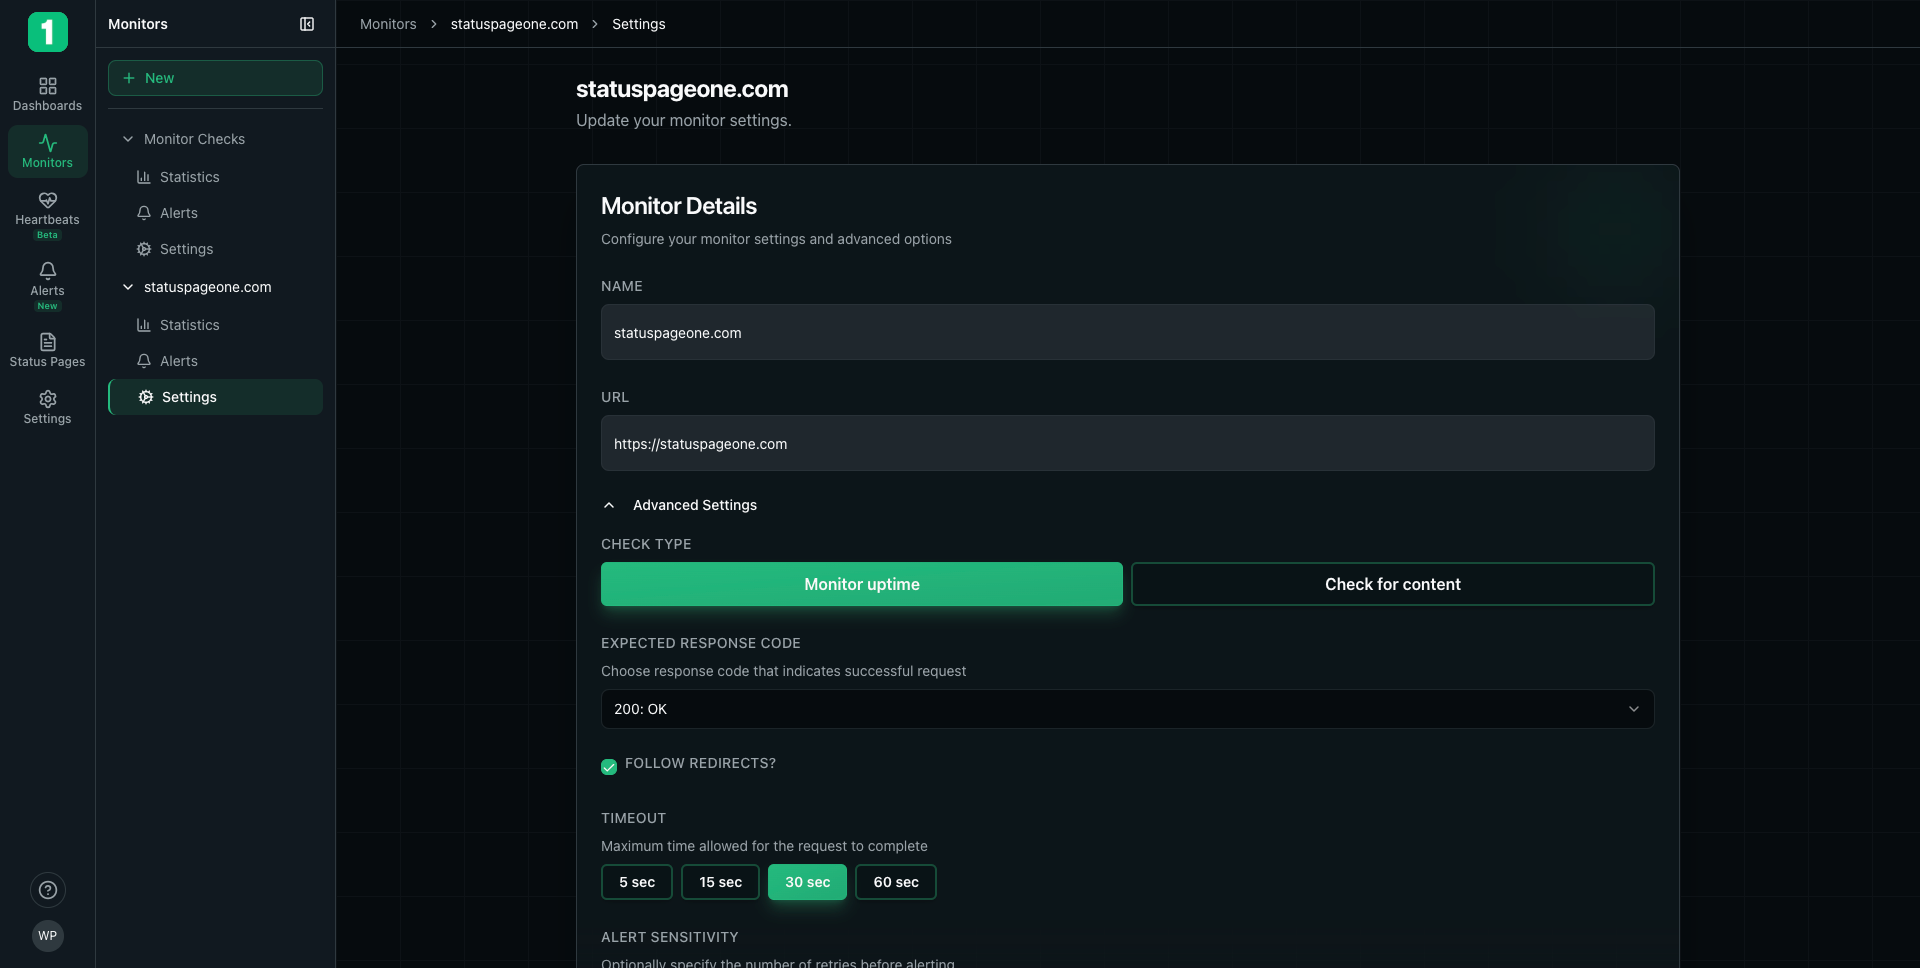Open Statistics under statuspageone.com
This screenshot has height=968, width=1920.
coord(189,325)
